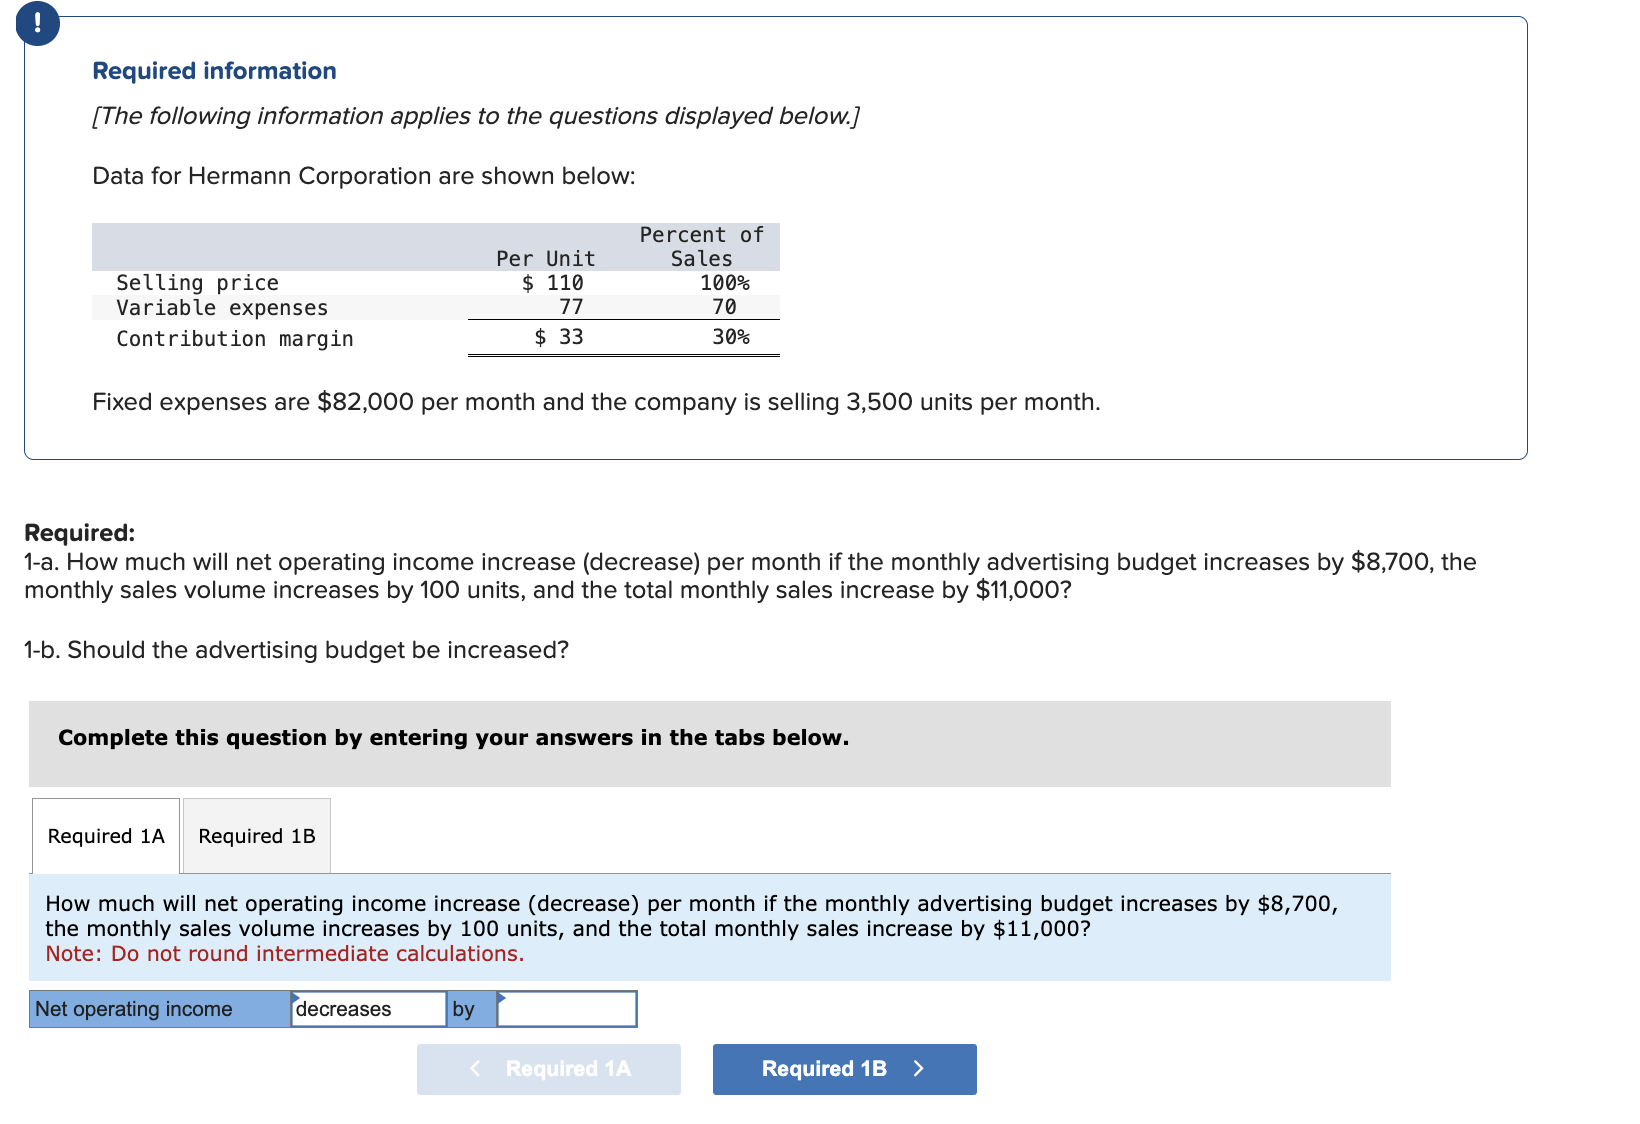Select the Required 1A tab

coord(105,836)
